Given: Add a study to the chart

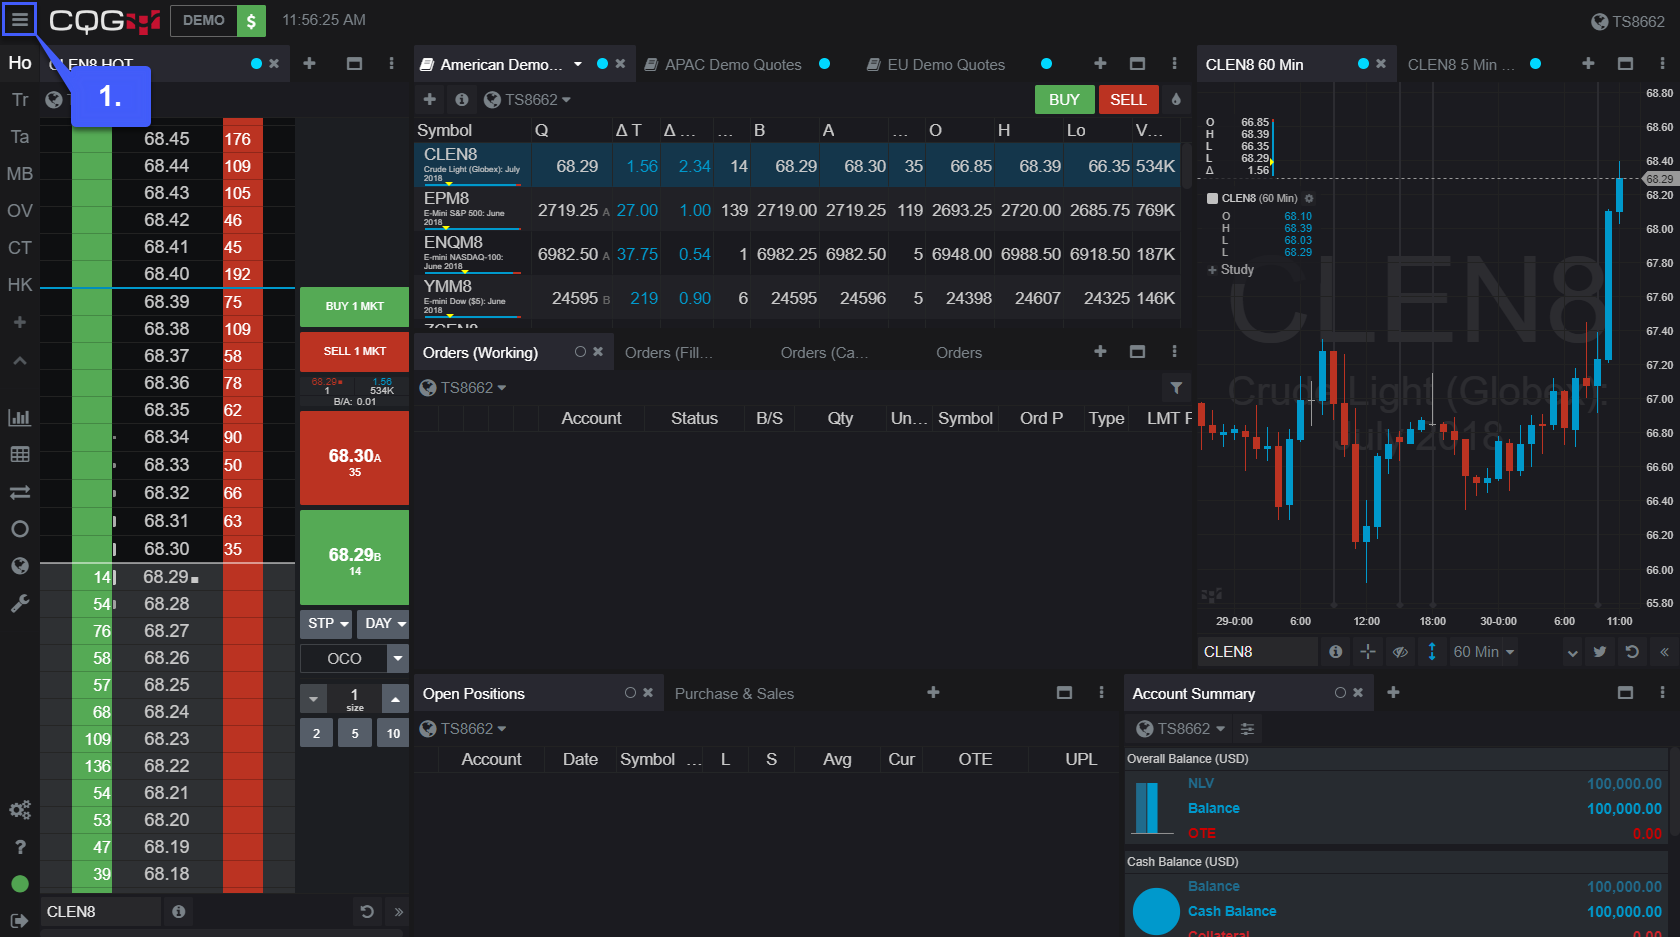Looking at the screenshot, I should pos(1231,270).
